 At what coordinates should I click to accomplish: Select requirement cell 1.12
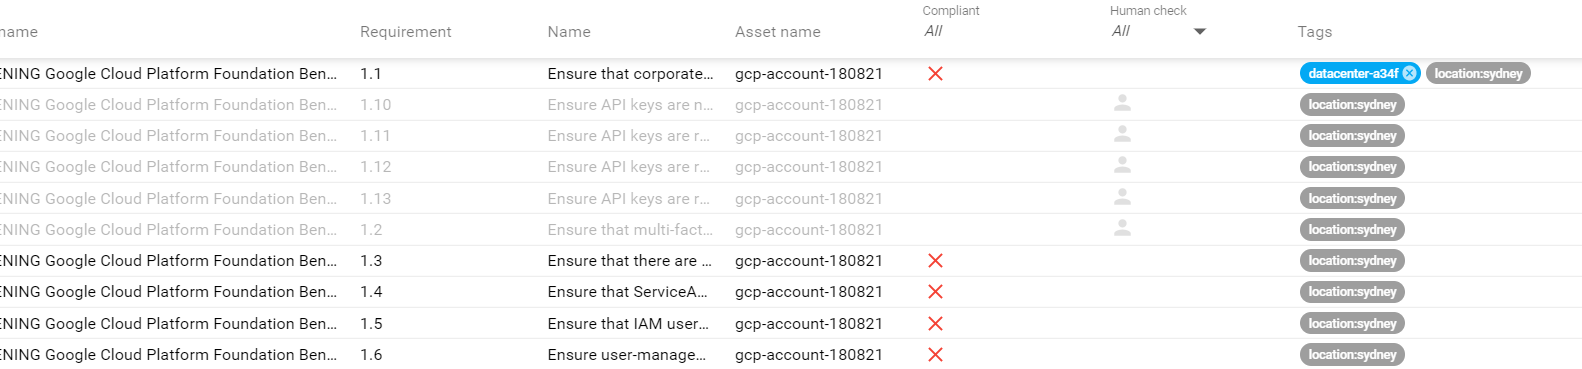point(376,166)
